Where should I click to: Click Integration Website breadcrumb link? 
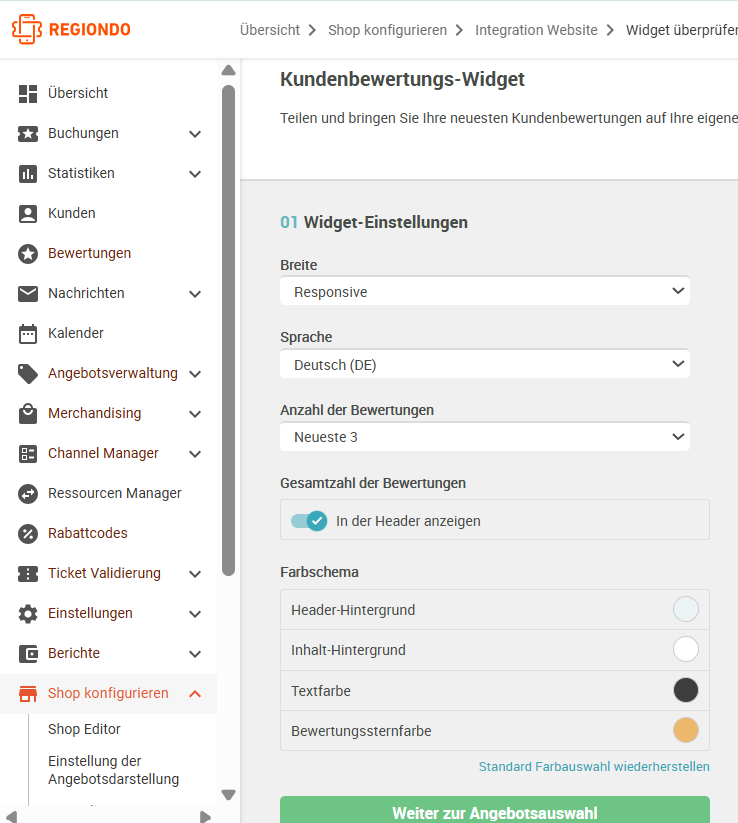(x=536, y=30)
